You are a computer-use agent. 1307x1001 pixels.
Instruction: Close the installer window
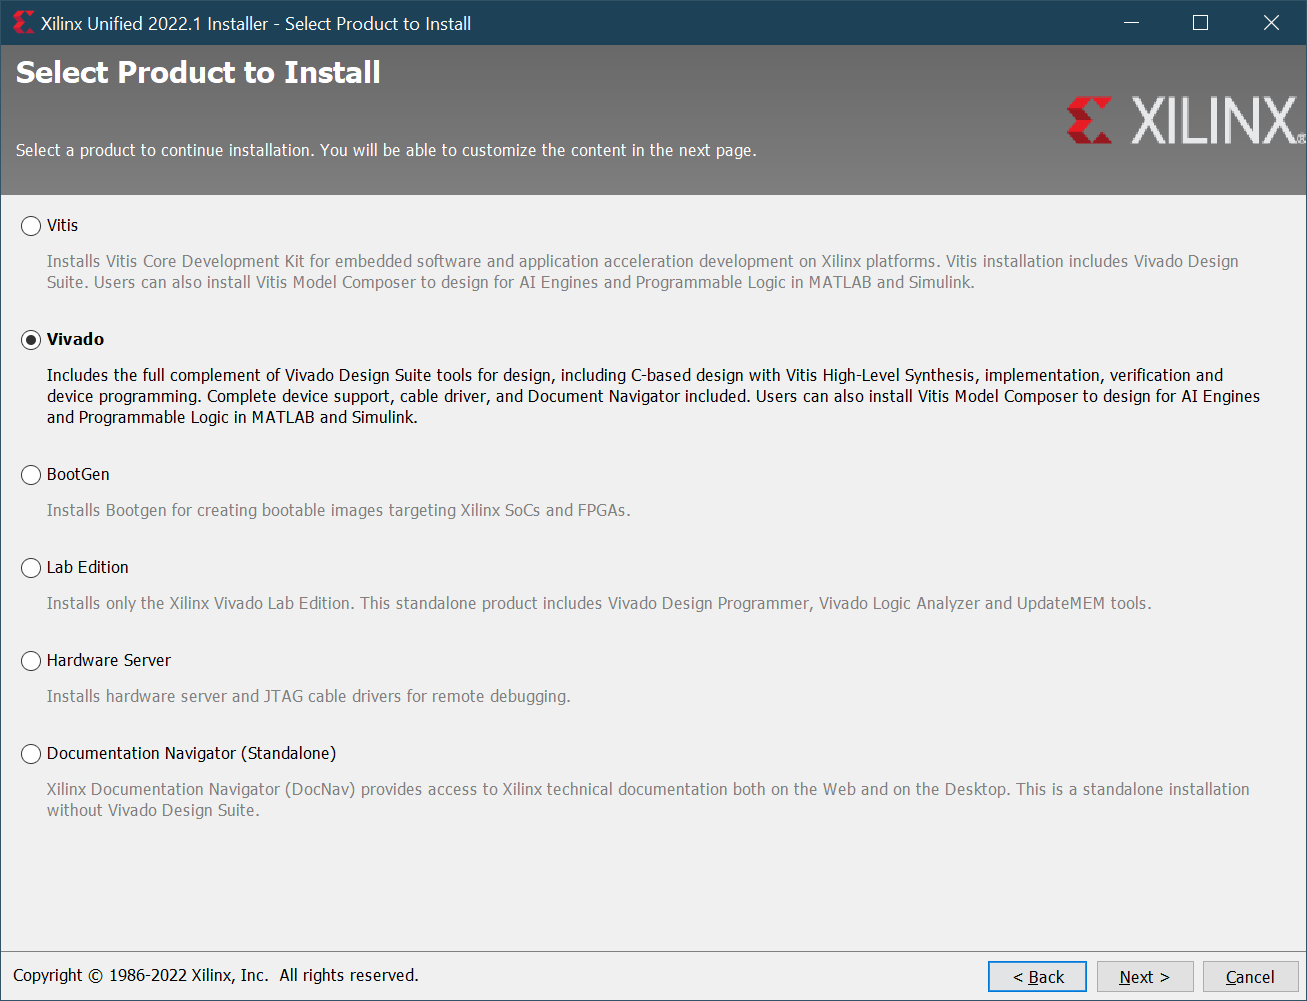[x=1271, y=23]
